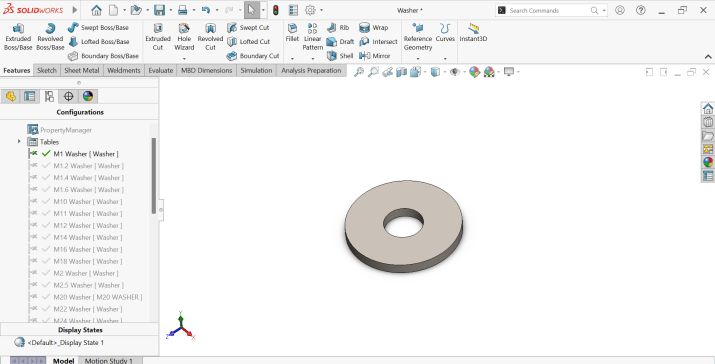Image resolution: width=715 pixels, height=364 pixels.
Task: Open the Curves dropdown arrow
Action: pos(445,59)
